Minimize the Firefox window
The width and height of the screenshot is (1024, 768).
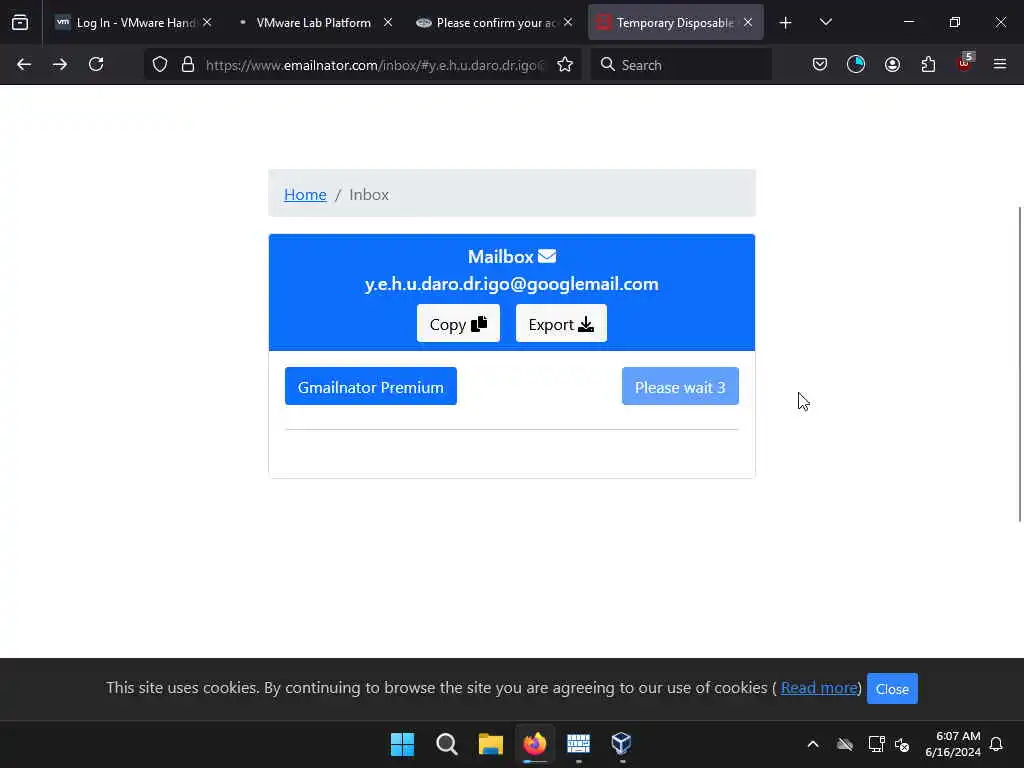909,22
